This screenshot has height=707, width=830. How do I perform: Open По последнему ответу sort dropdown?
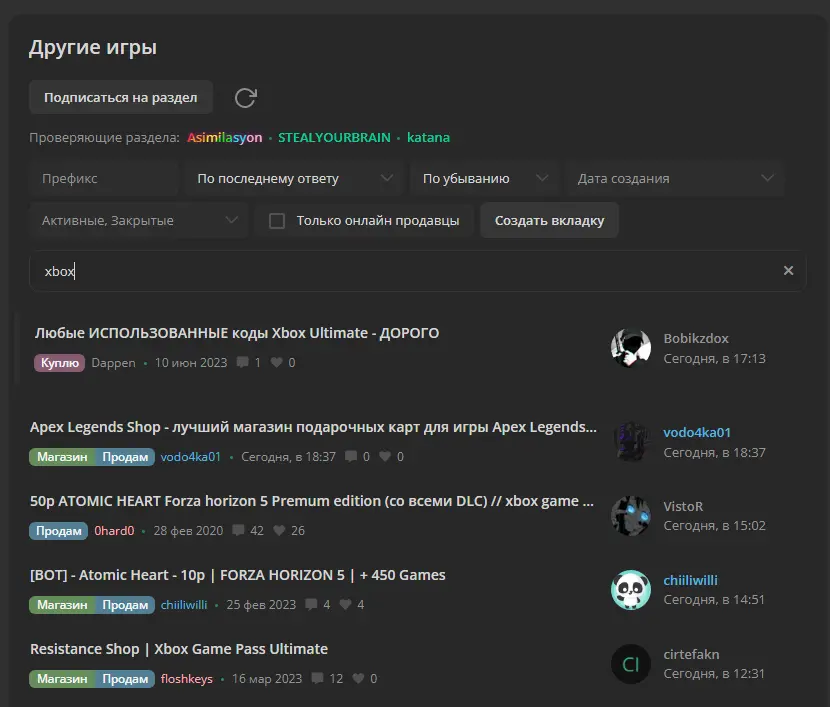(x=294, y=178)
